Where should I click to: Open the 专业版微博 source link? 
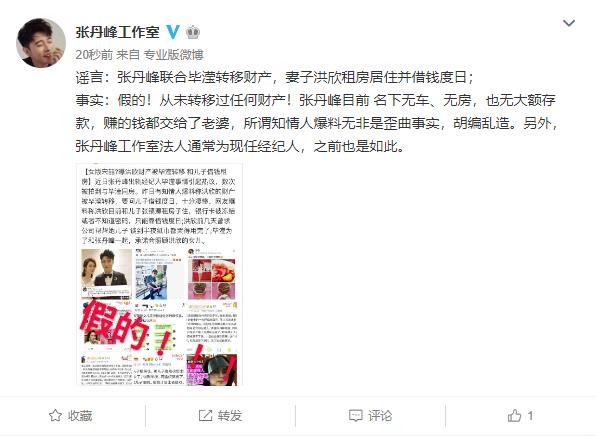click(173, 55)
